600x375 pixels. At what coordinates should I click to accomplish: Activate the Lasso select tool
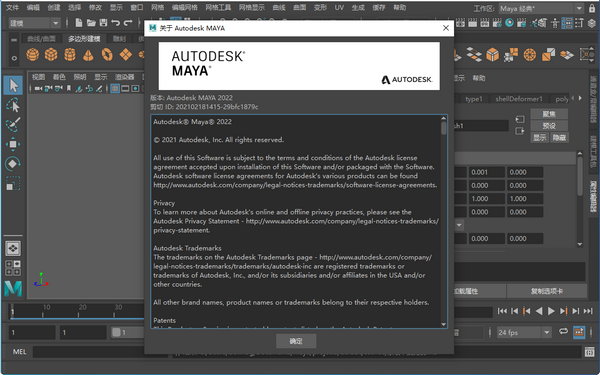click(x=13, y=105)
